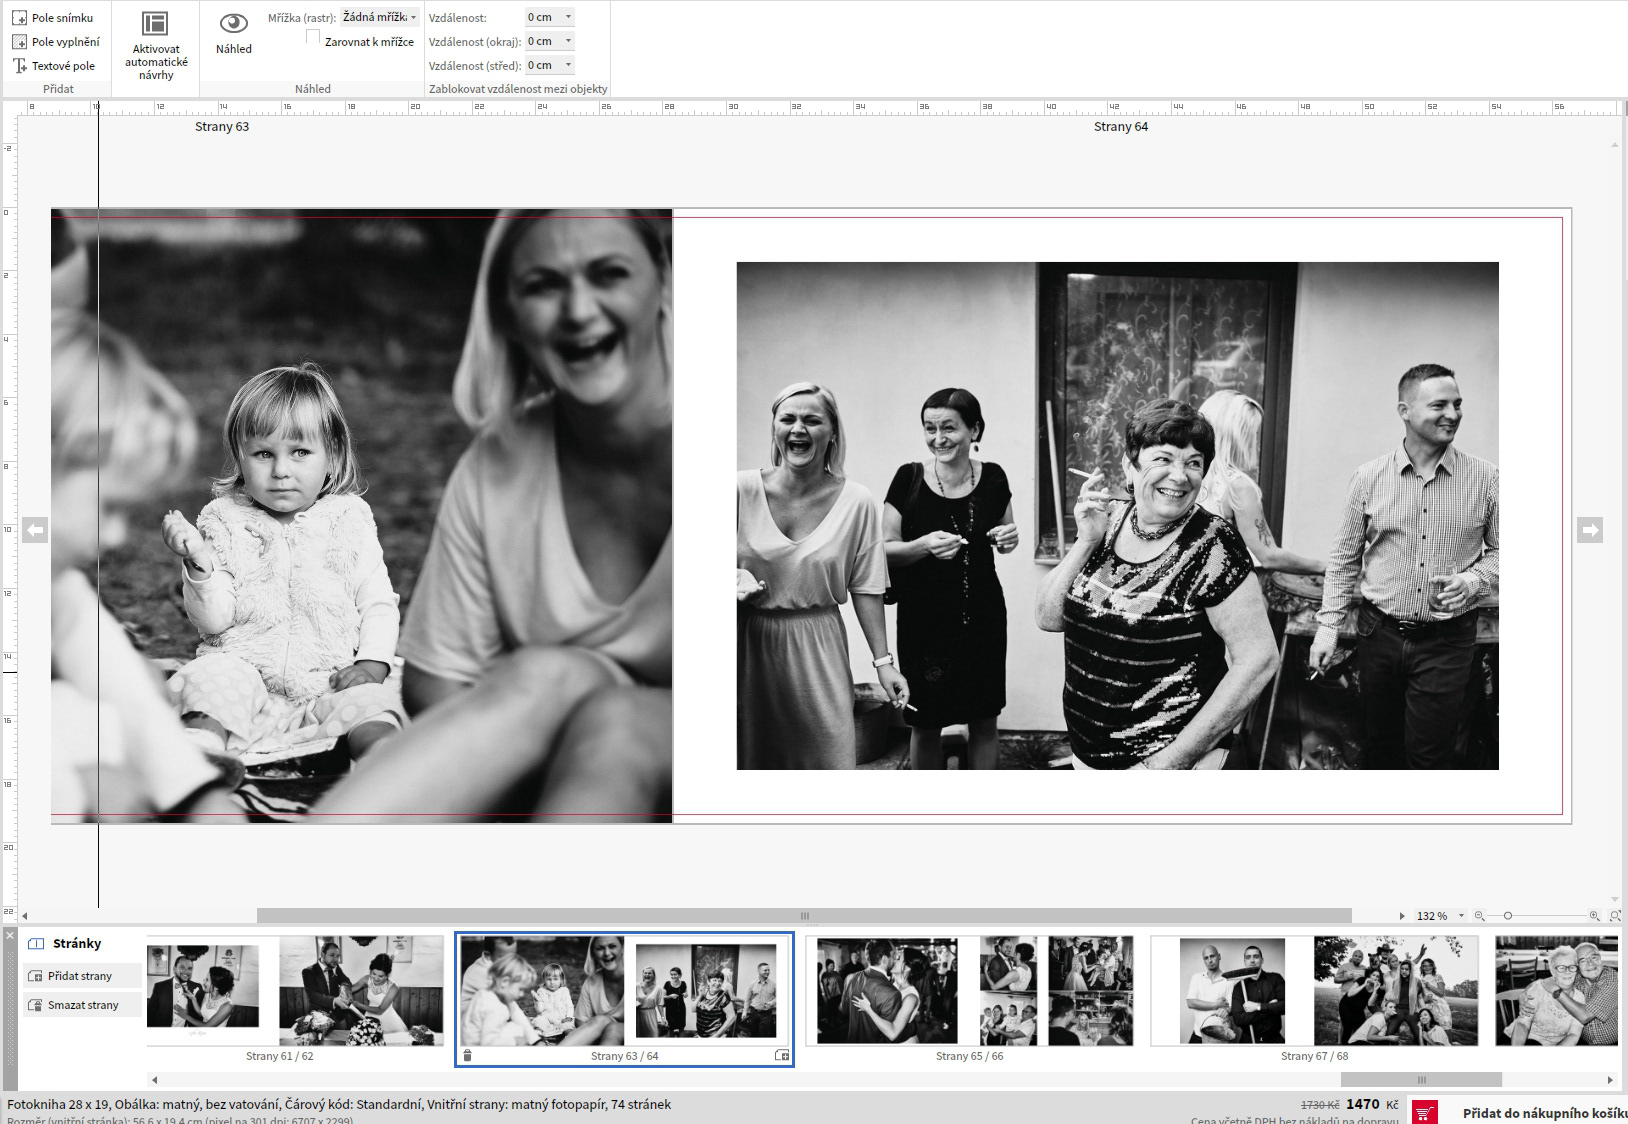Activate automatic layouts (Aktivovat automatické návrhy)
This screenshot has height=1124, width=1628.
pyautogui.click(x=156, y=46)
